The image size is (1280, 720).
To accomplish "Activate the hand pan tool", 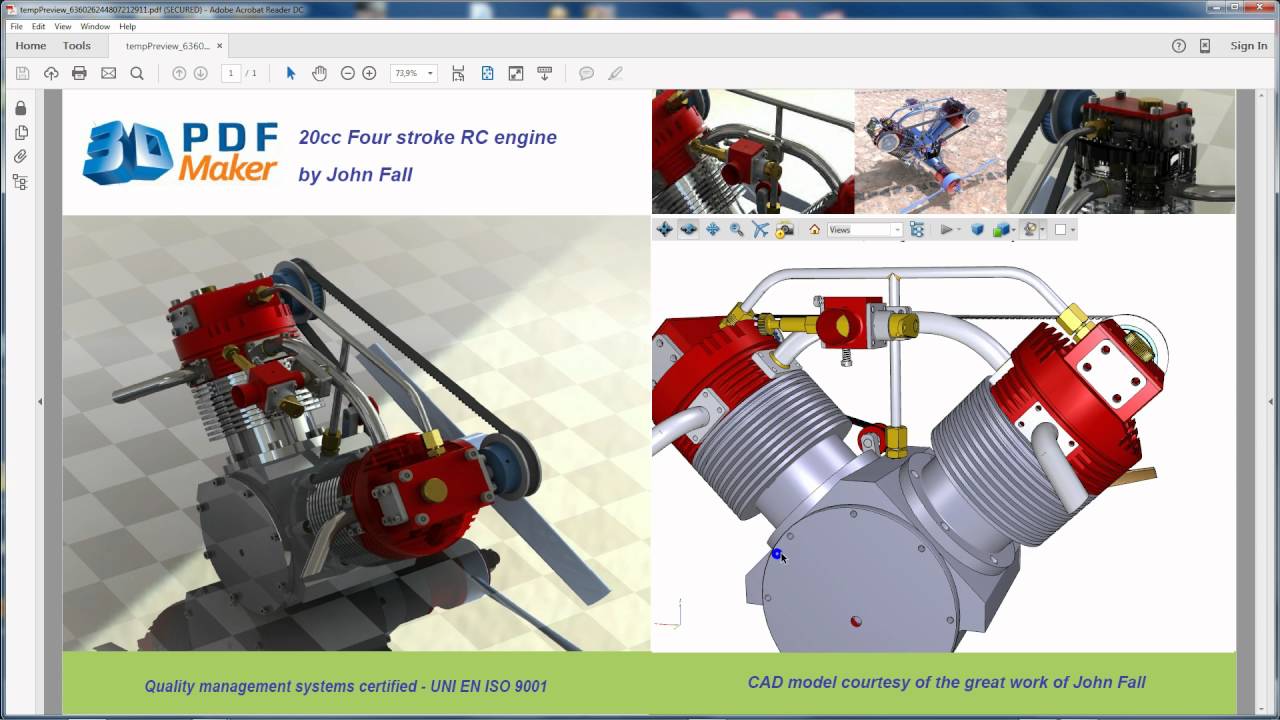I will (x=319, y=73).
